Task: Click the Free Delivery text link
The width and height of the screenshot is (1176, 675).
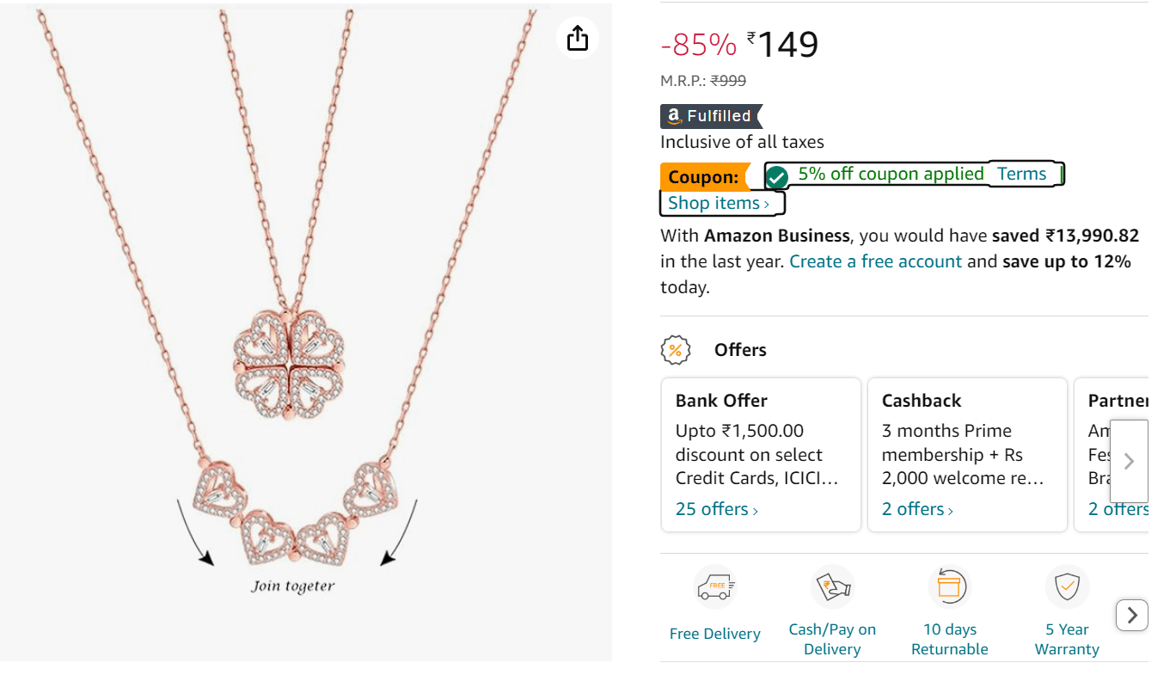Action: pos(715,633)
